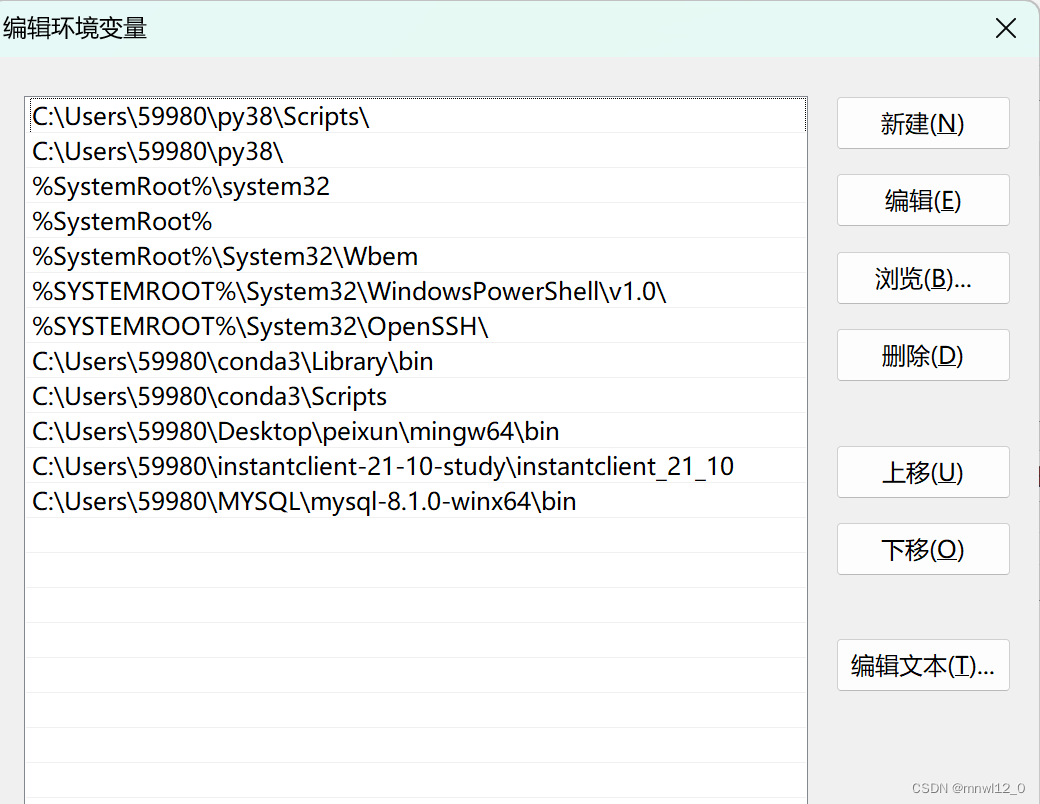Click the 删除(D) button
Screen dimensions: 1040x804
pos(922,355)
